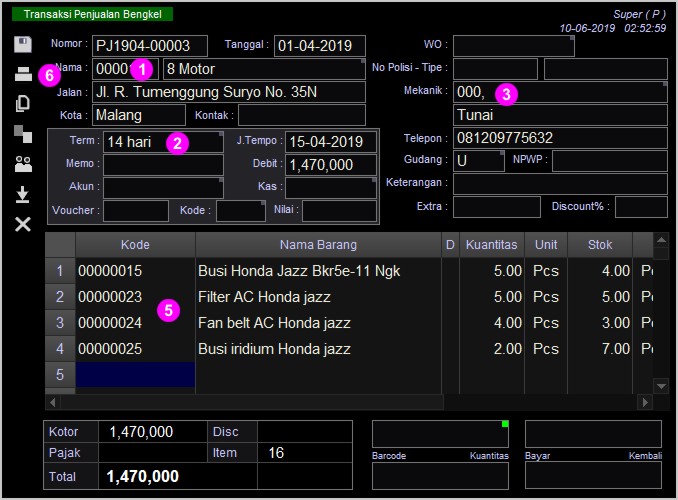Open the Term lookup showing 14 hari
Image resolution: width=678 pixels, height=500 pixels.
point(163,142)
